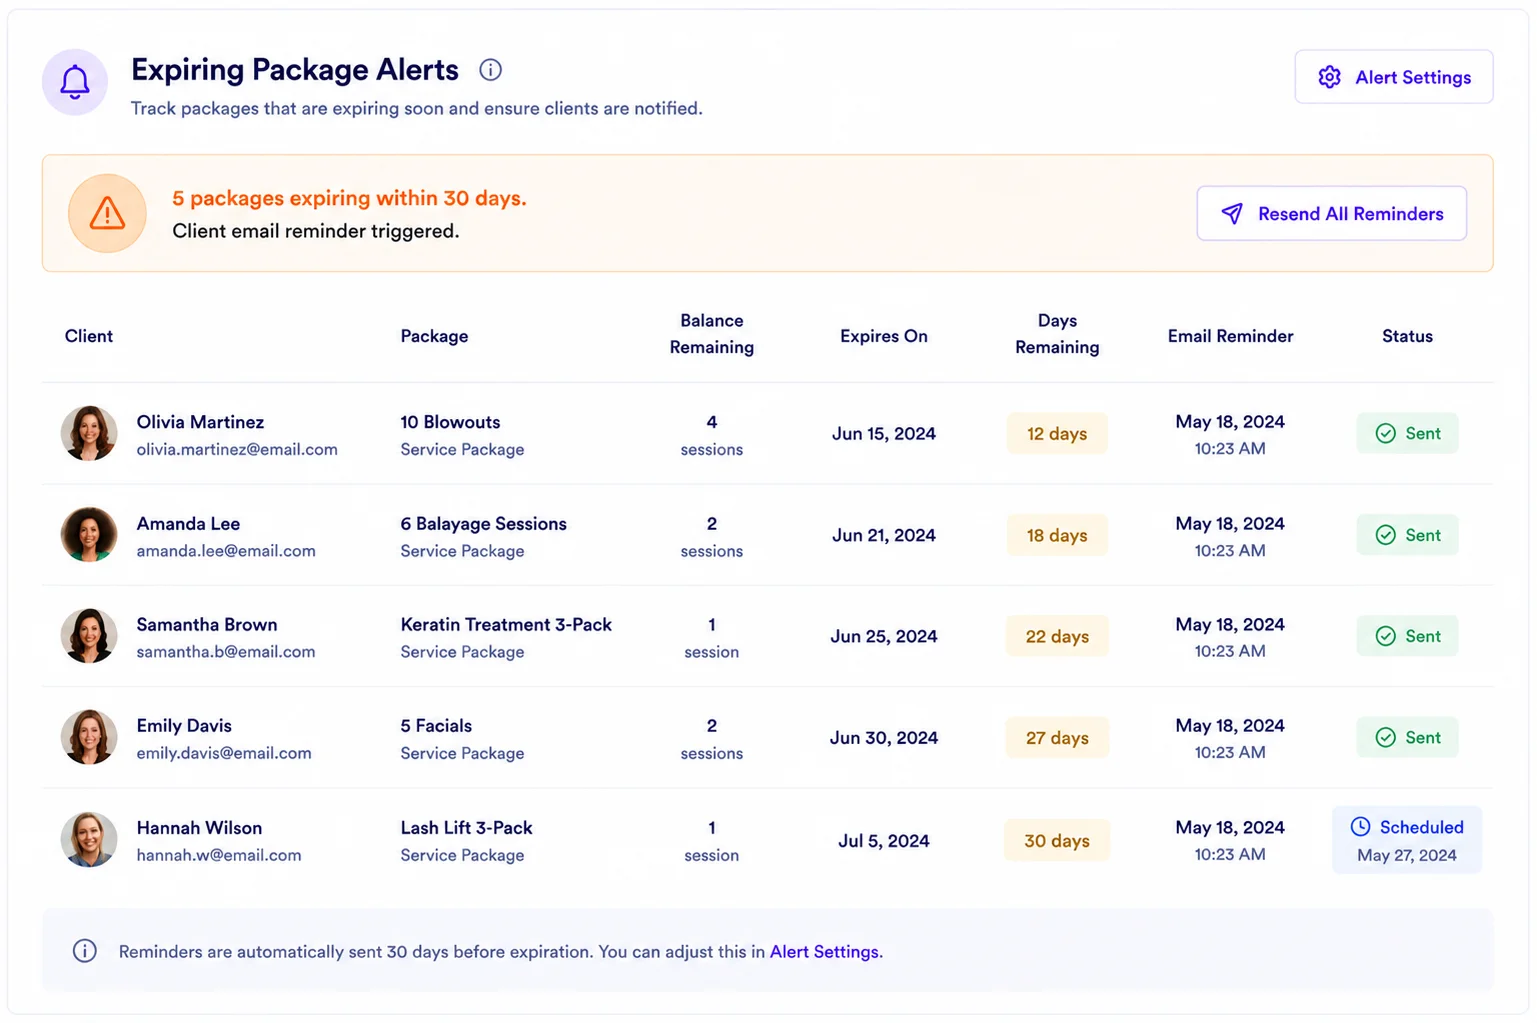Click email olivia.martinez@email.com
1537x1023 pixels.
(237, 450)
